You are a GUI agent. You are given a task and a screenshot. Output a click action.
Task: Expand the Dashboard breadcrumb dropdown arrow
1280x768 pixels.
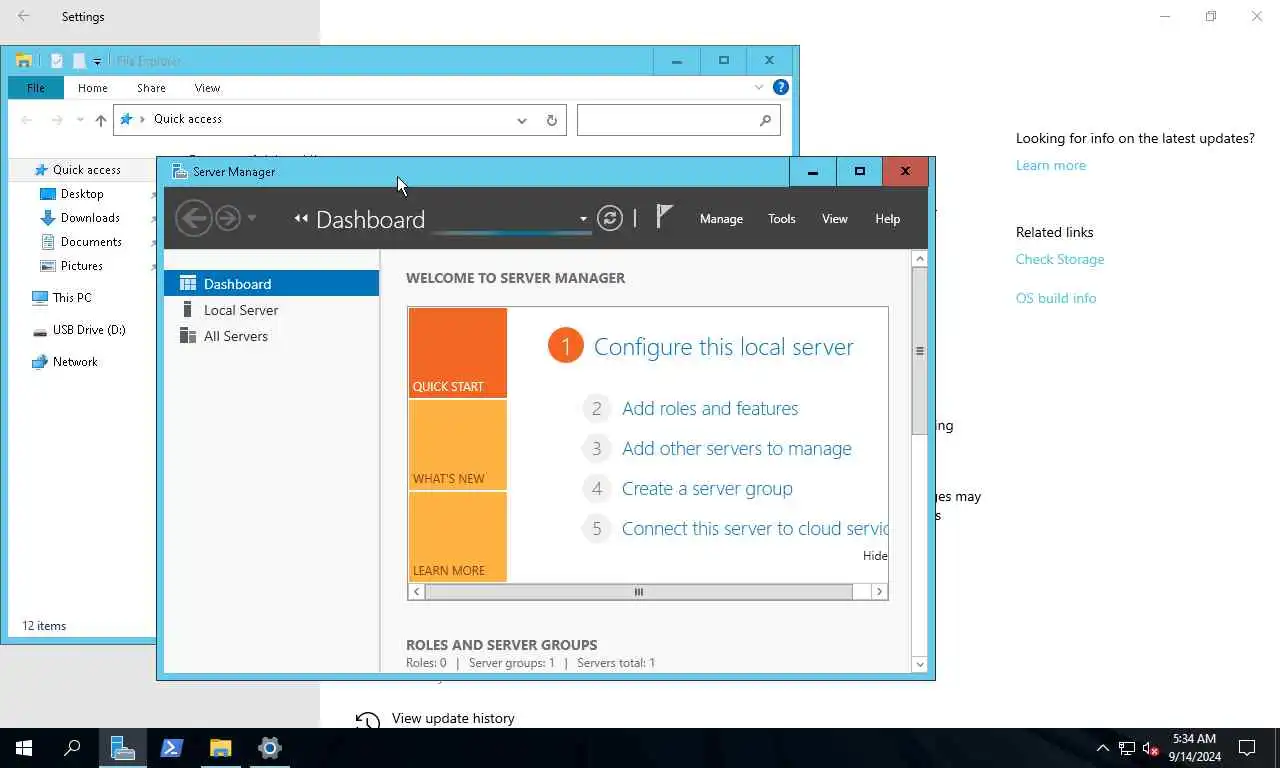click(x=583, y=219)
